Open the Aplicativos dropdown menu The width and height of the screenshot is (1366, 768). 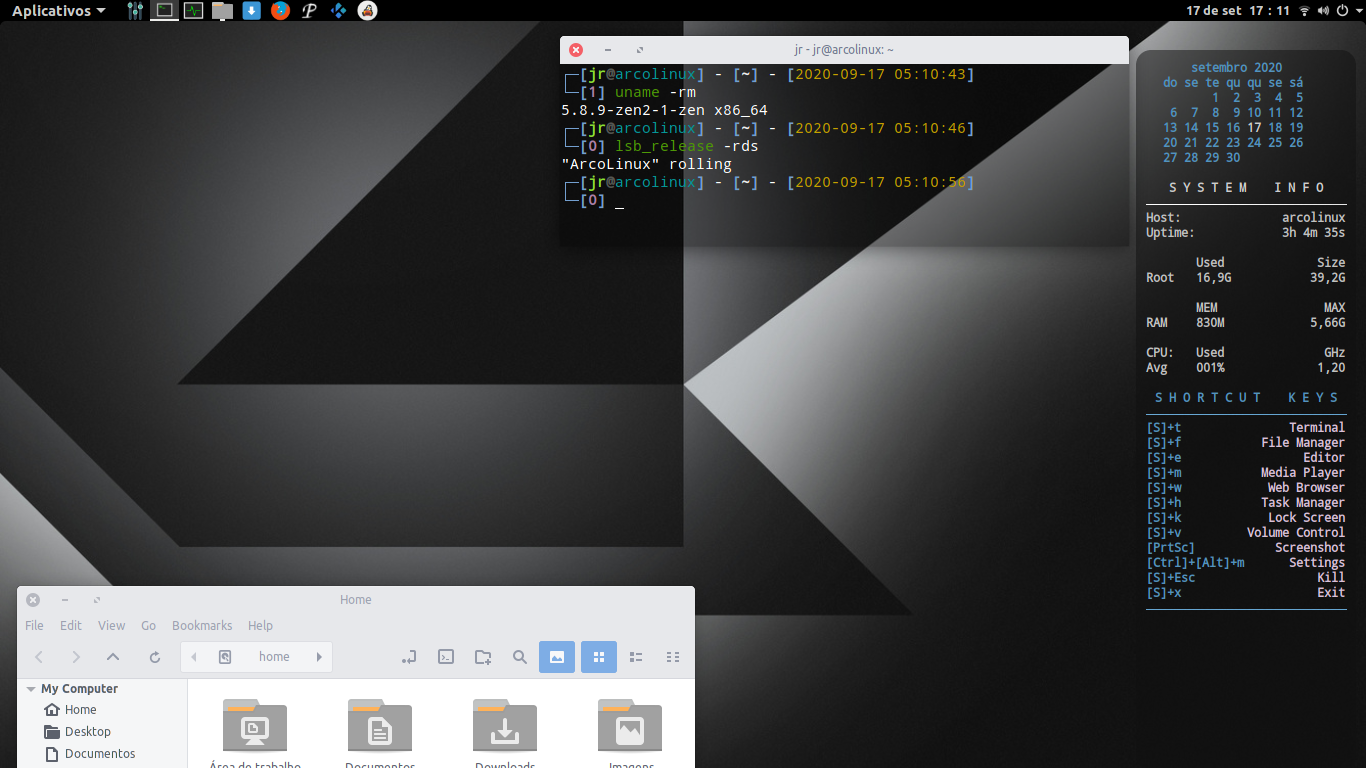coord(59,11)
